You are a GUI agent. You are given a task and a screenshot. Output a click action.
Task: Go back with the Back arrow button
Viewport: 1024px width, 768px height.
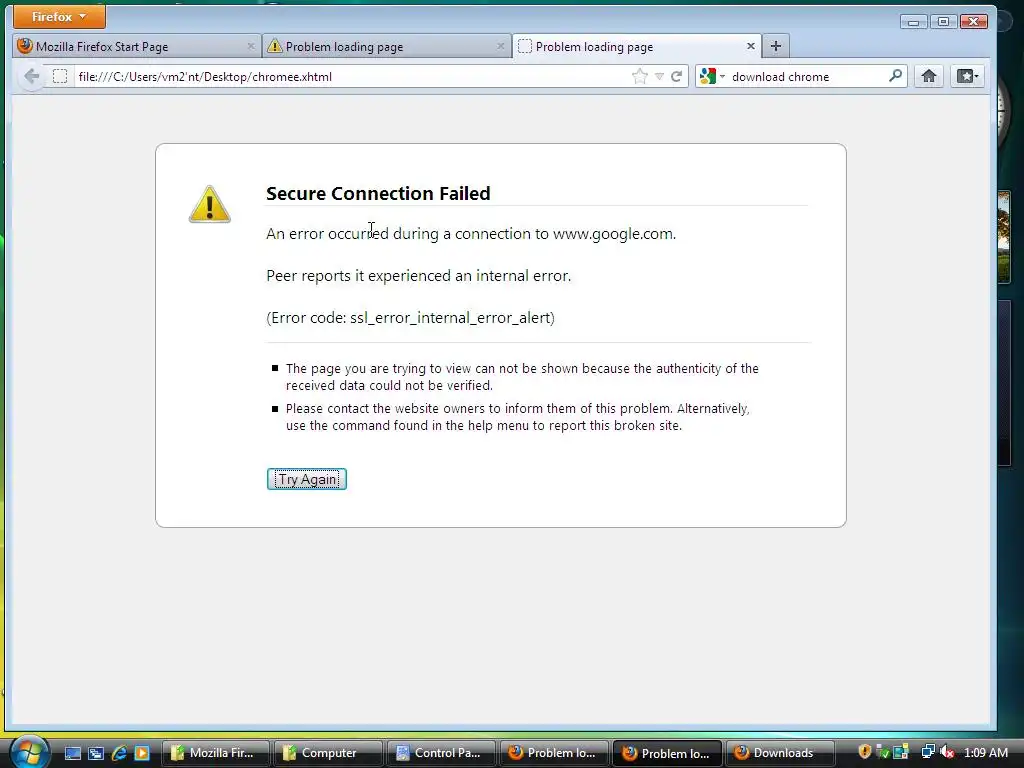pos(31,76)
